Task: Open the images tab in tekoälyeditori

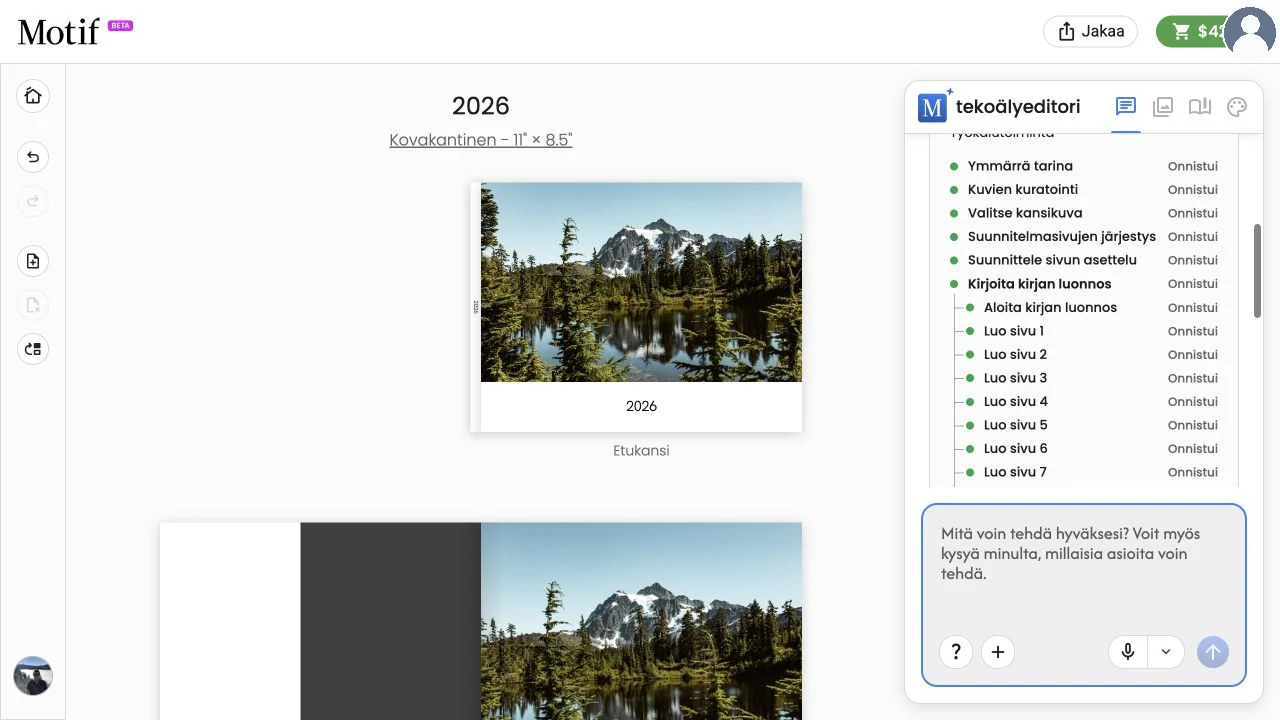Action: tap(1162, 107)
